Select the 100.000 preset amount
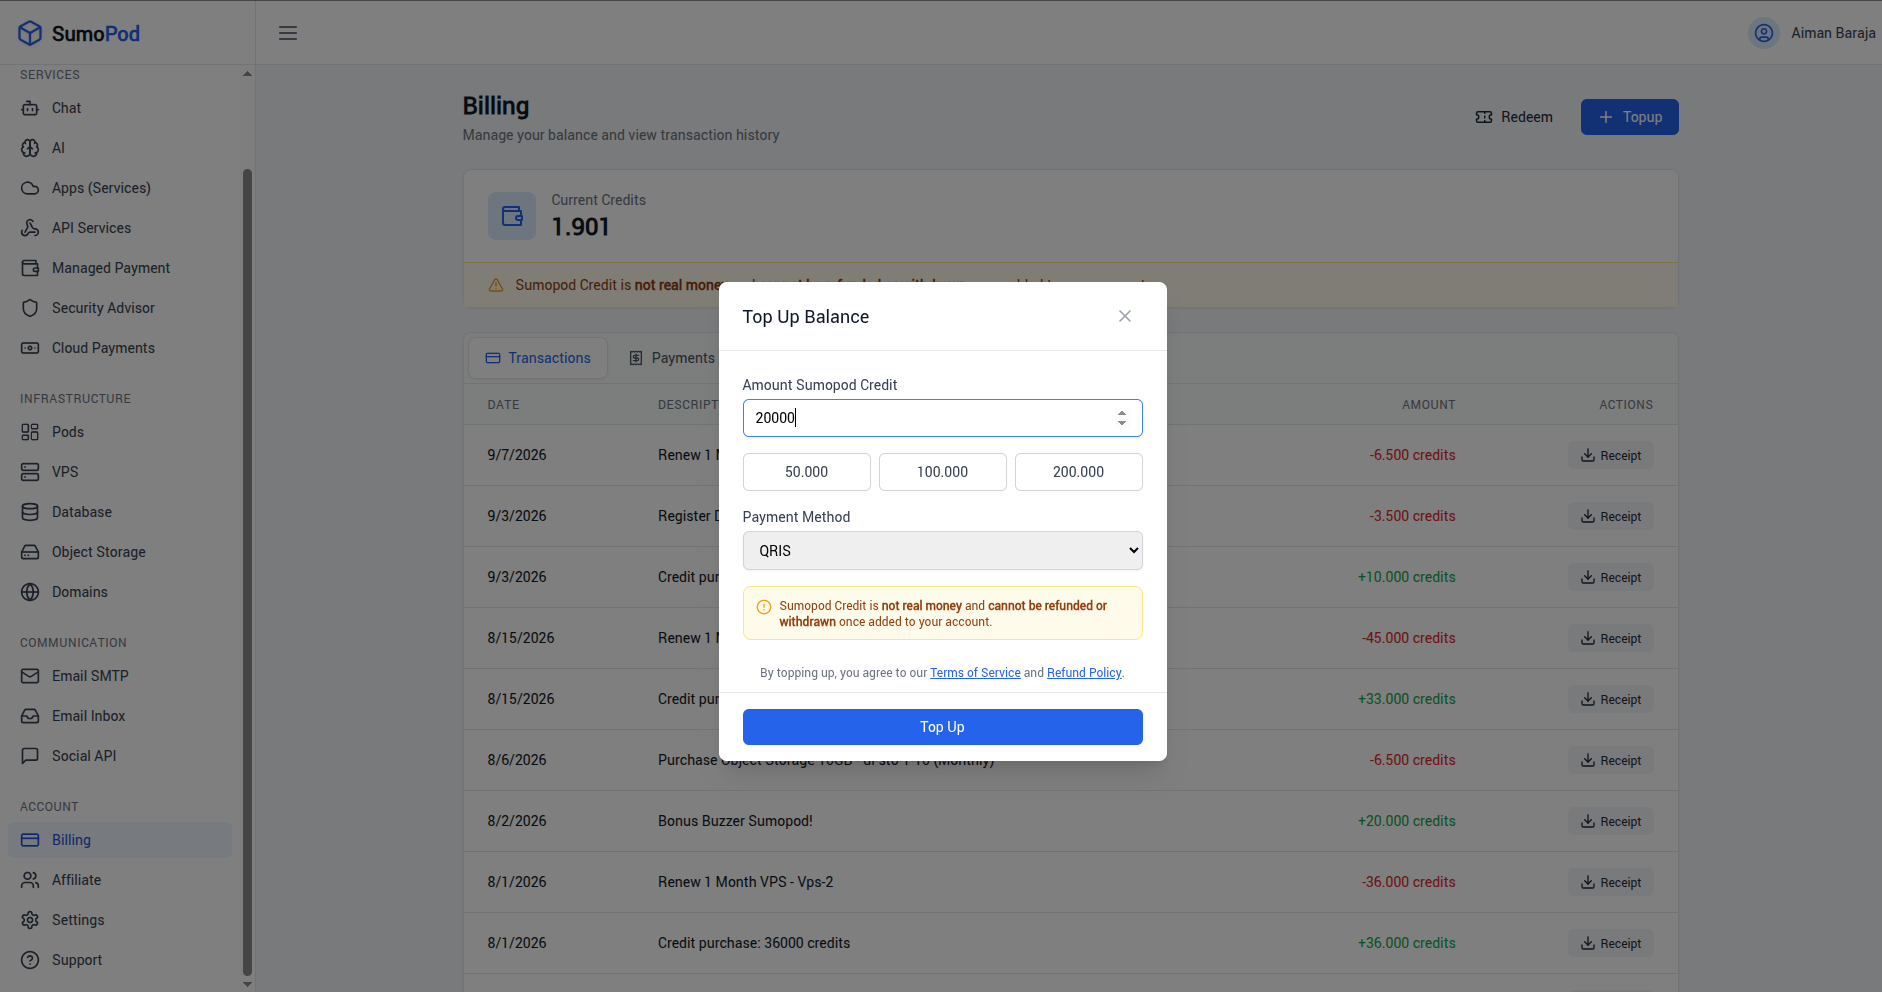Image resolution: width=1882 pixels, height=992 pixels. click(x=943, y=472)
